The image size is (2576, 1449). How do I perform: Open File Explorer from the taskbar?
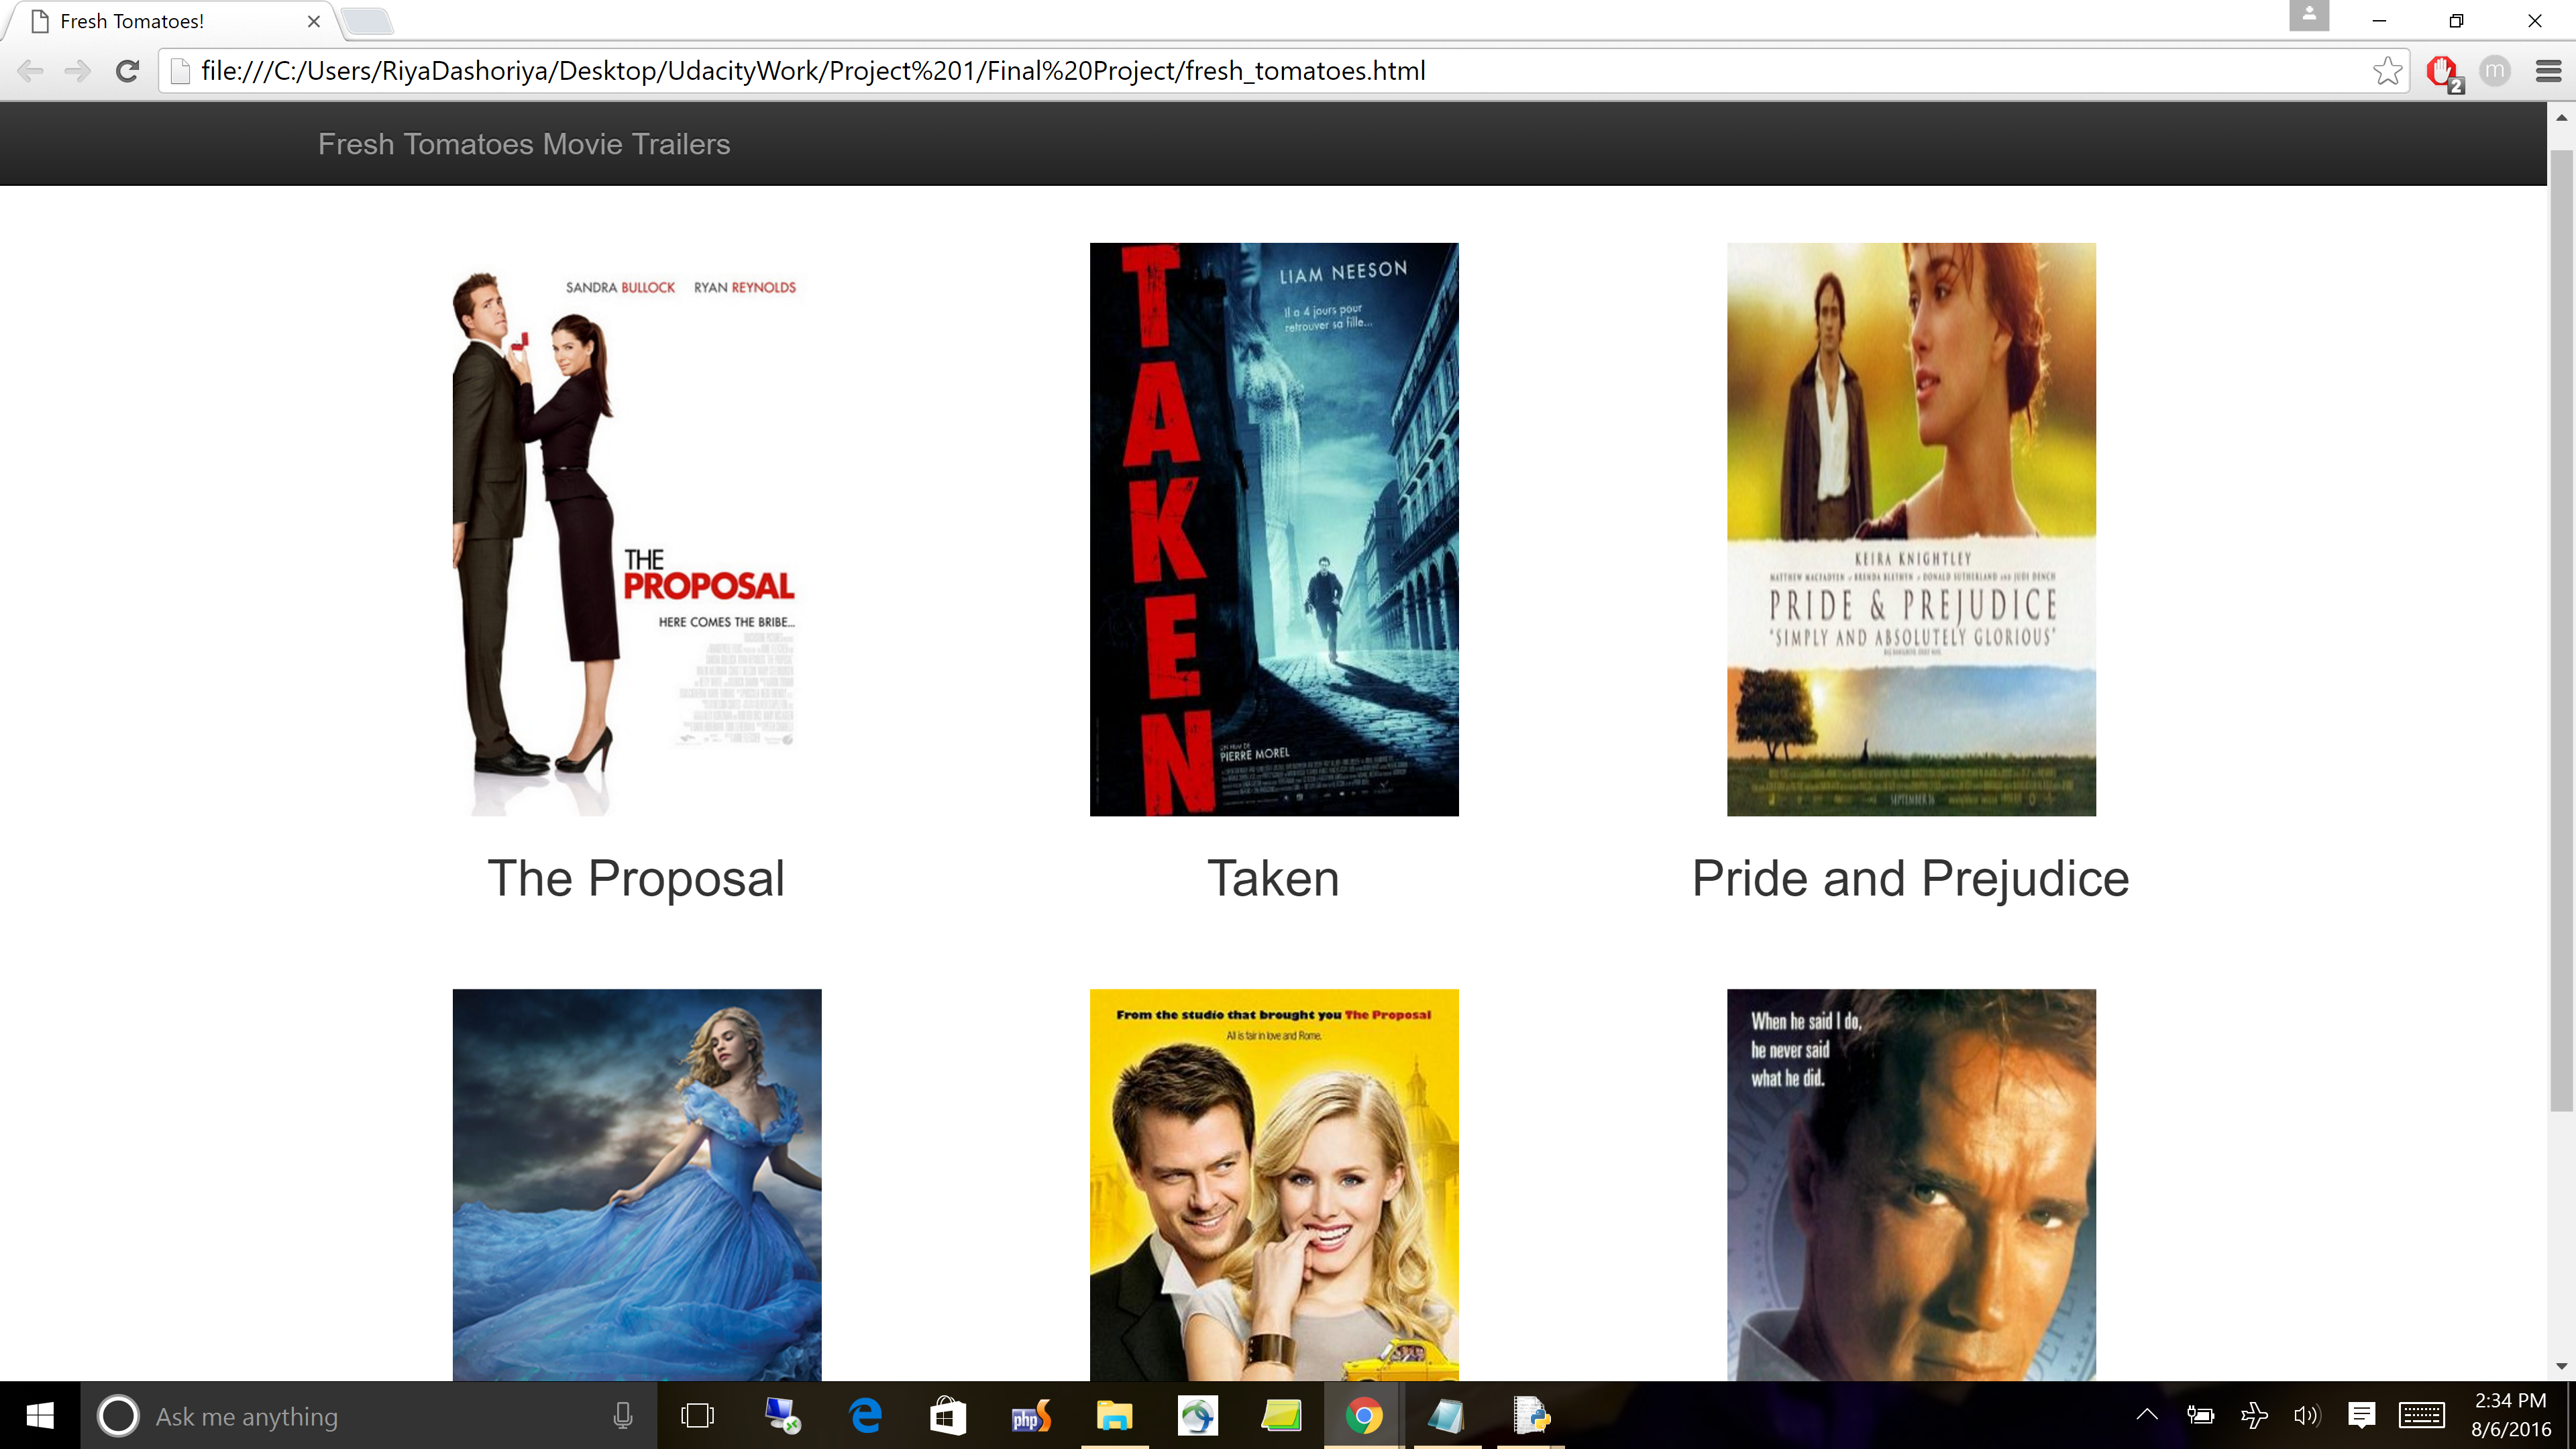click(x=1114, y=1416)
